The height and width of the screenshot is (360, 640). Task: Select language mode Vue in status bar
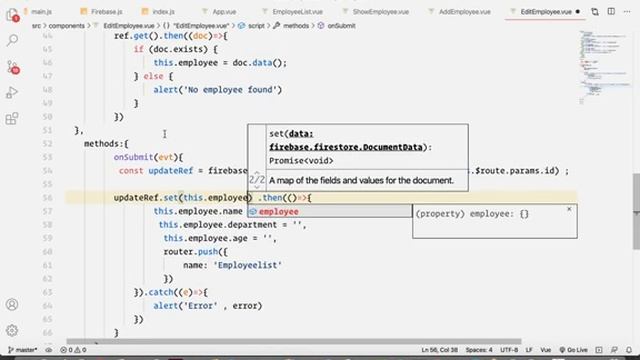pyautogui.click(x=546, y=350)
